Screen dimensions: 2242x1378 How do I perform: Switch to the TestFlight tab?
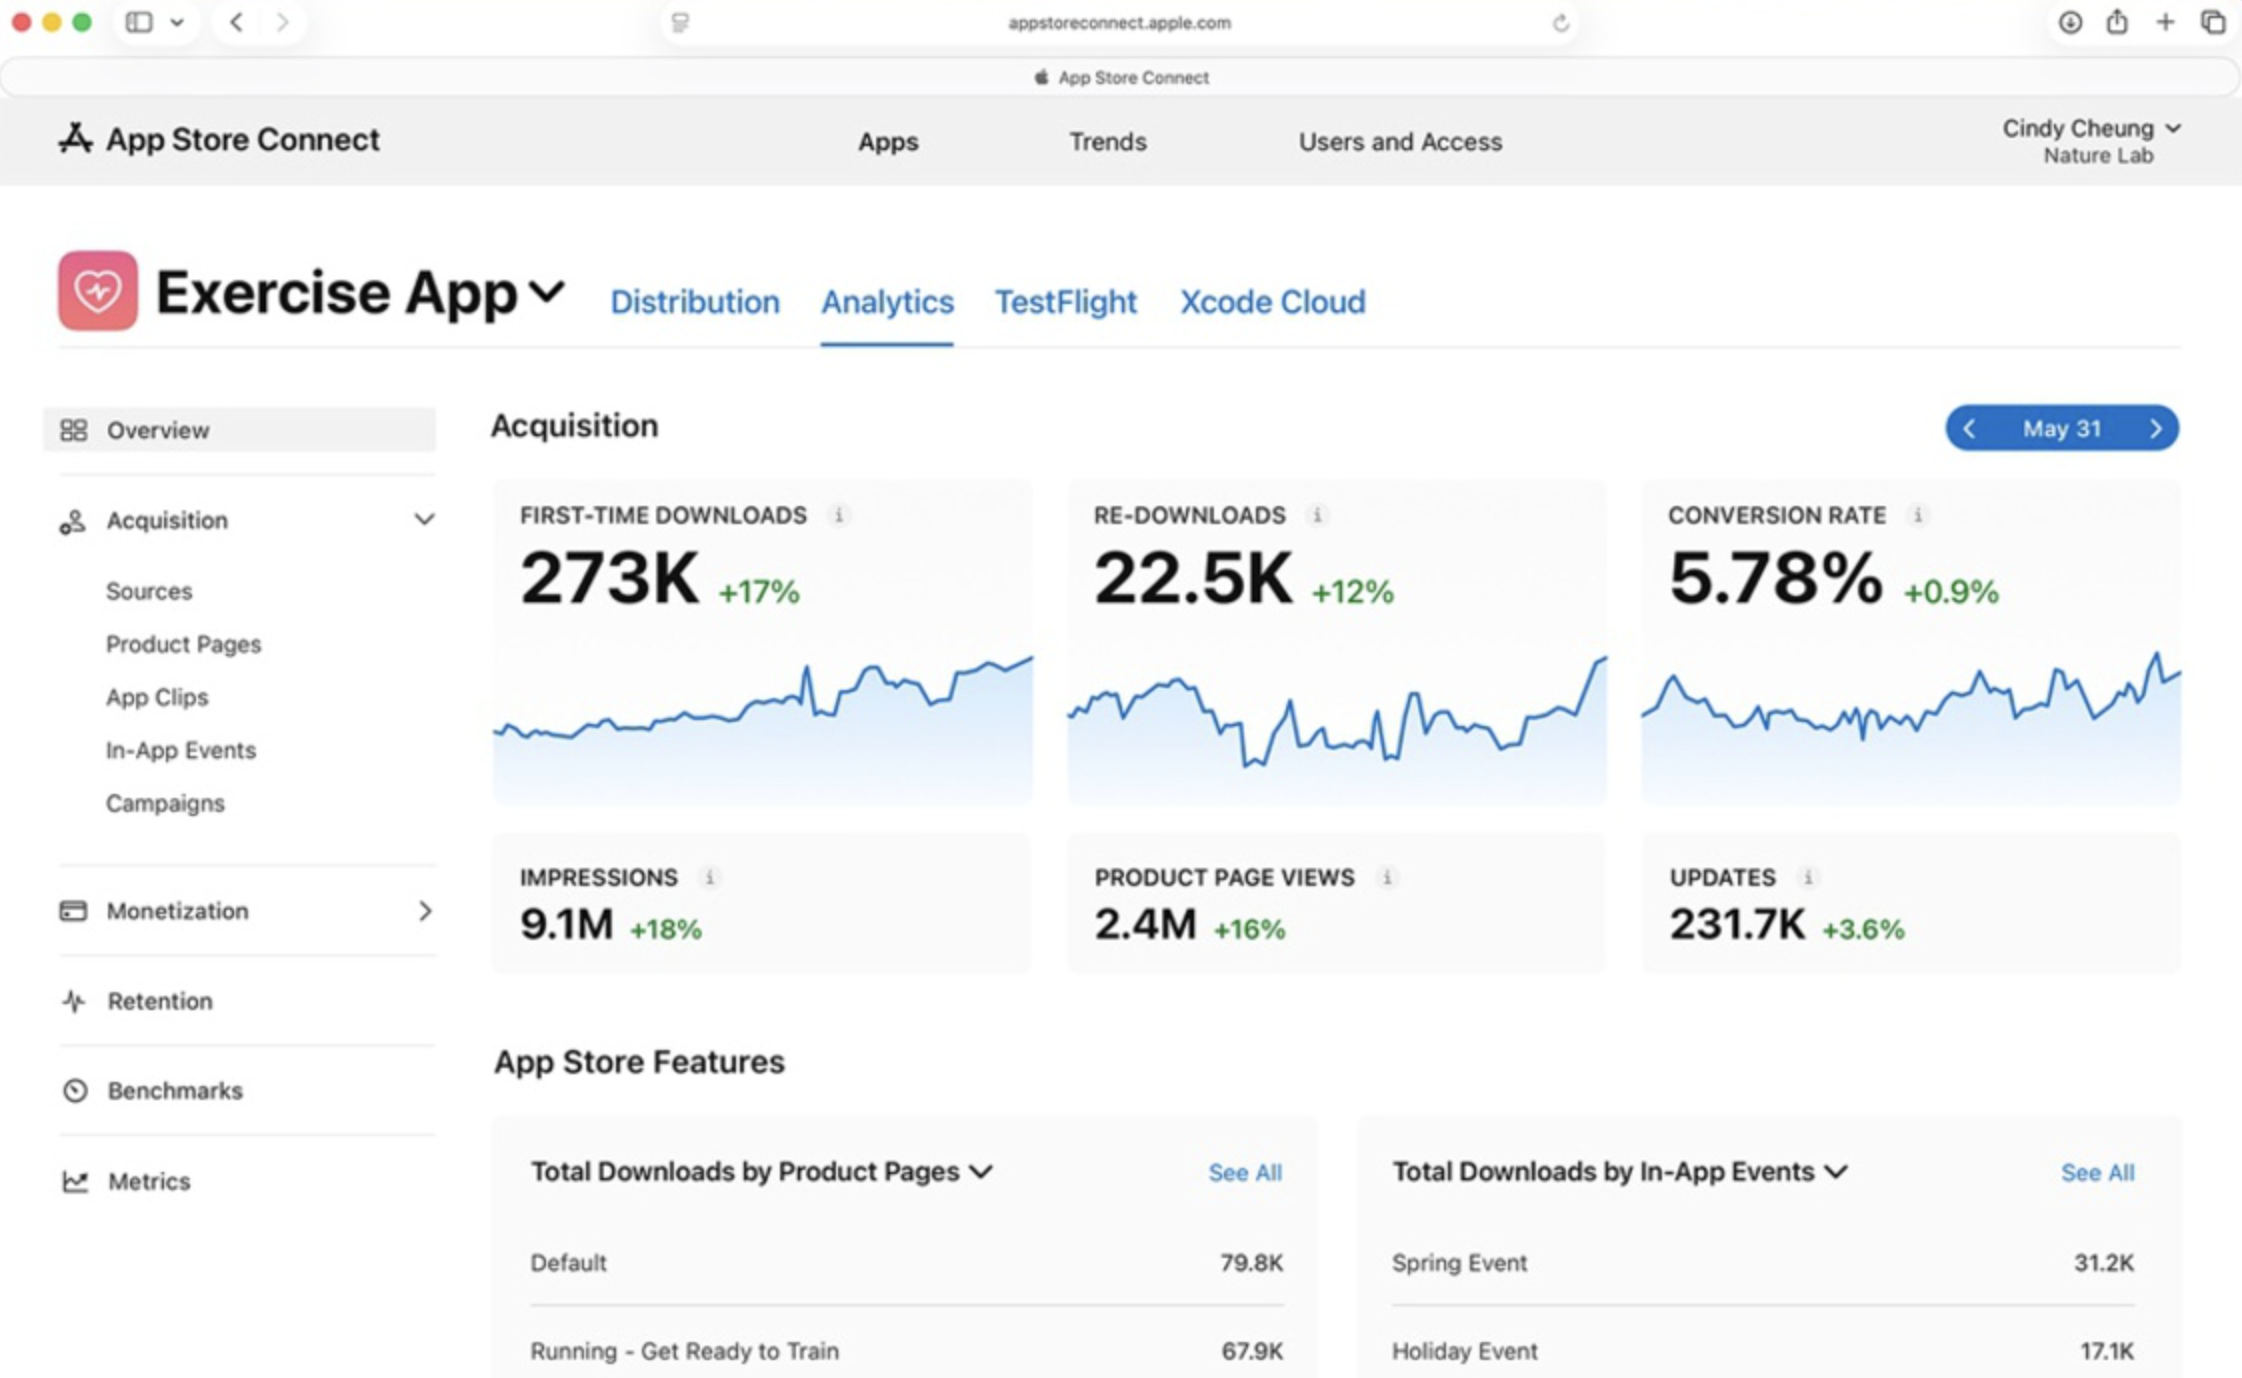point(1065,302)
